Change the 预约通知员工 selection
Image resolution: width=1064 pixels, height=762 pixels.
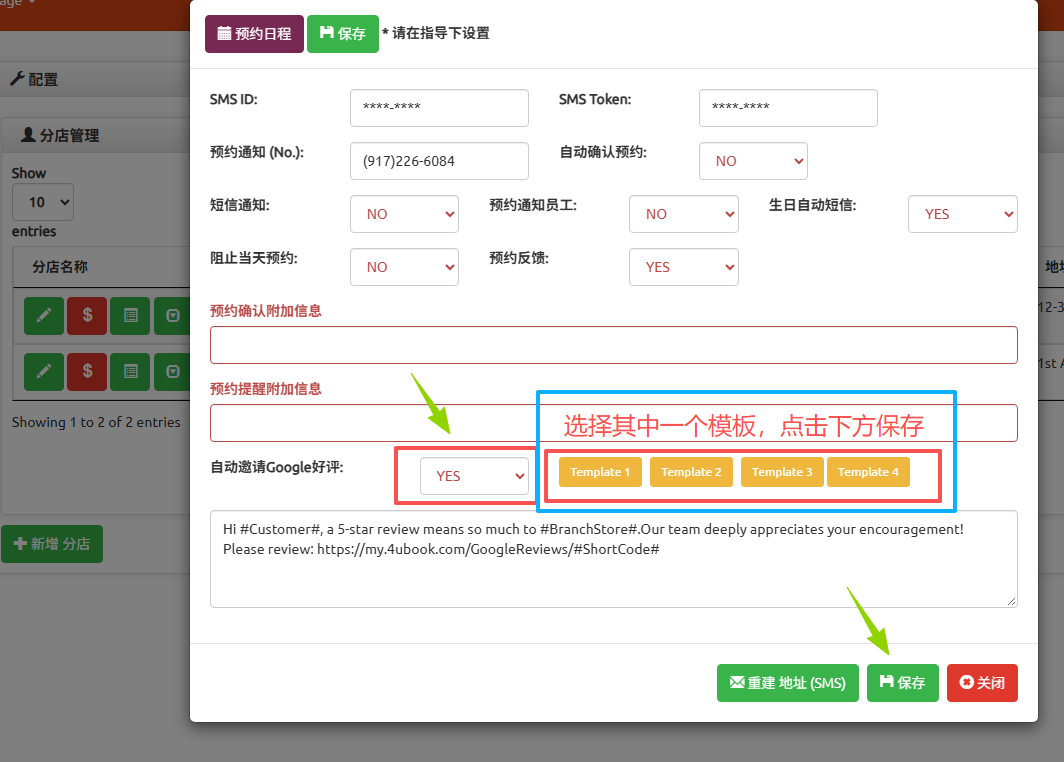tap(683, 214)
